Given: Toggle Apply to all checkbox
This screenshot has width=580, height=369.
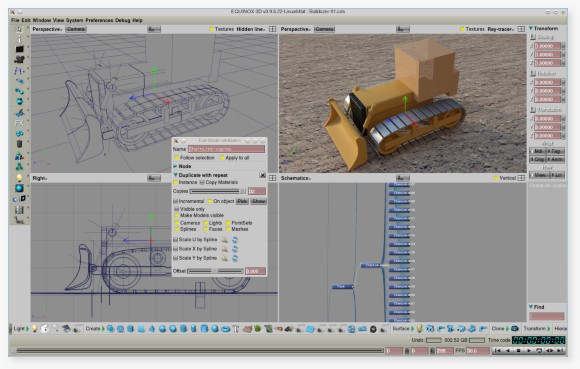Looking at the screenshot, I should click(x=222, y=158).
